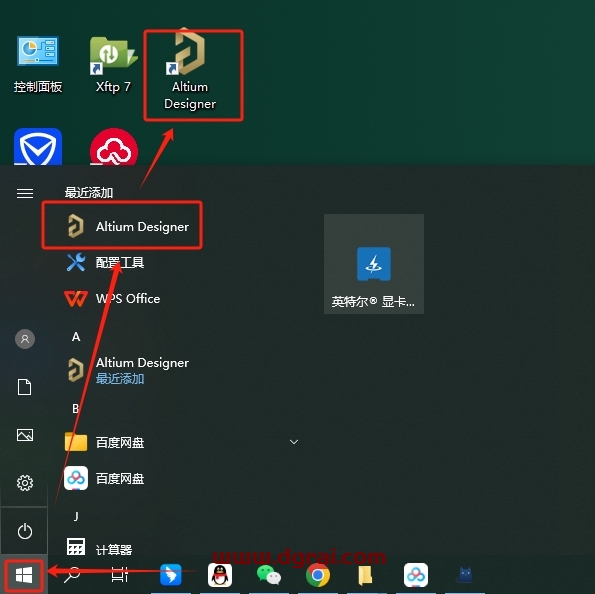The image size is (595, 594).
Task: Open 配置工具 in recently added list
Action: 105,263
